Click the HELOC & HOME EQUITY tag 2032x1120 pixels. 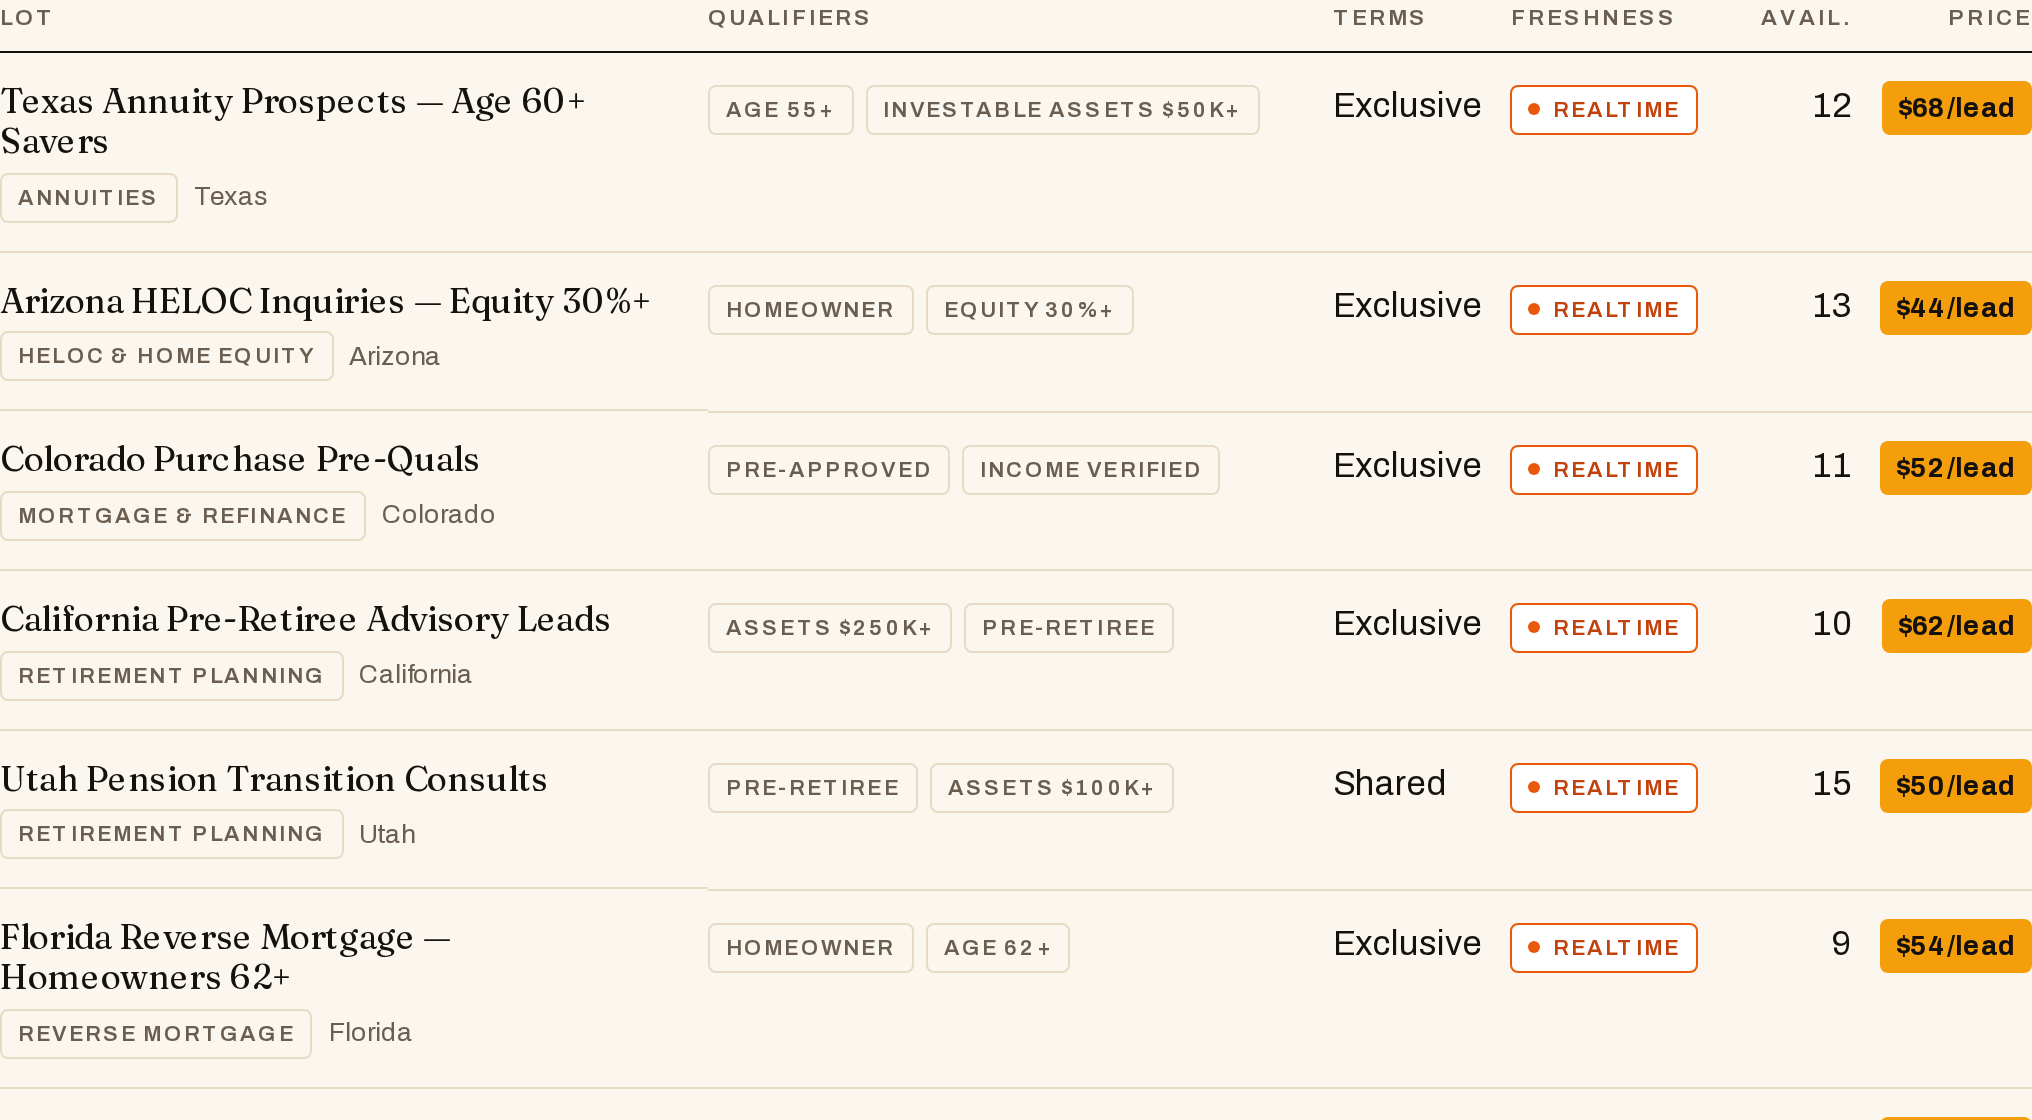coord(166,356)
